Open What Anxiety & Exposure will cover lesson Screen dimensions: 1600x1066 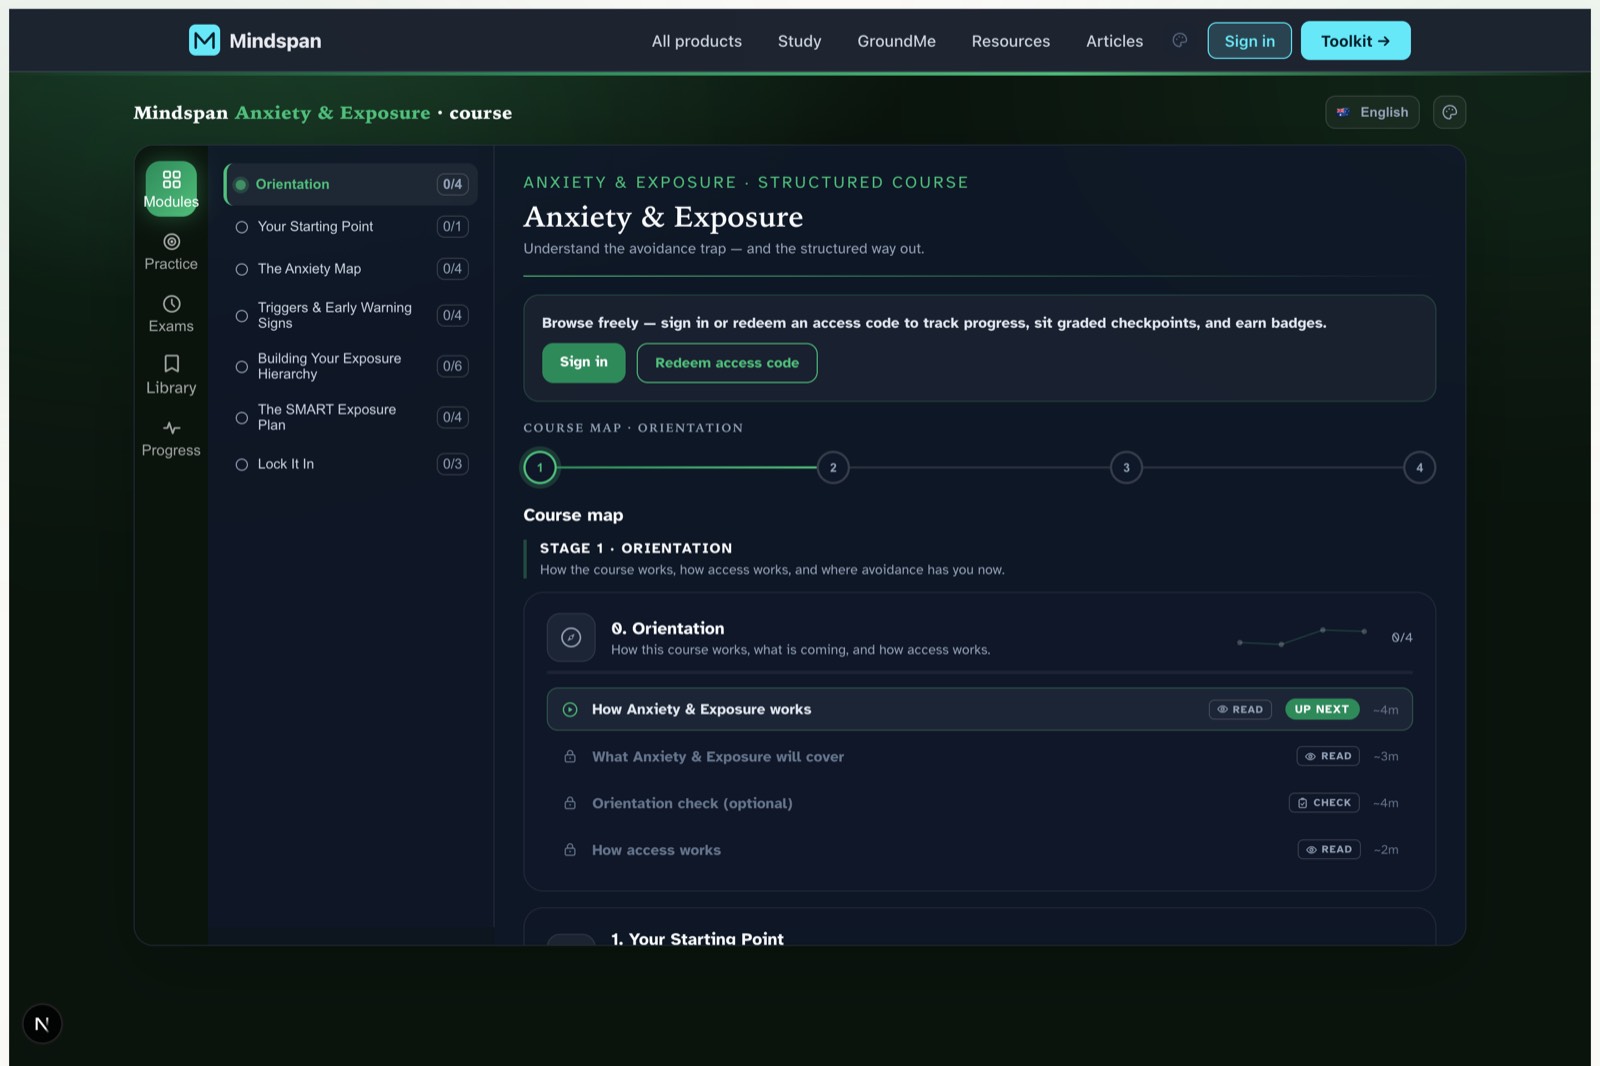click(x=979, y=756)
